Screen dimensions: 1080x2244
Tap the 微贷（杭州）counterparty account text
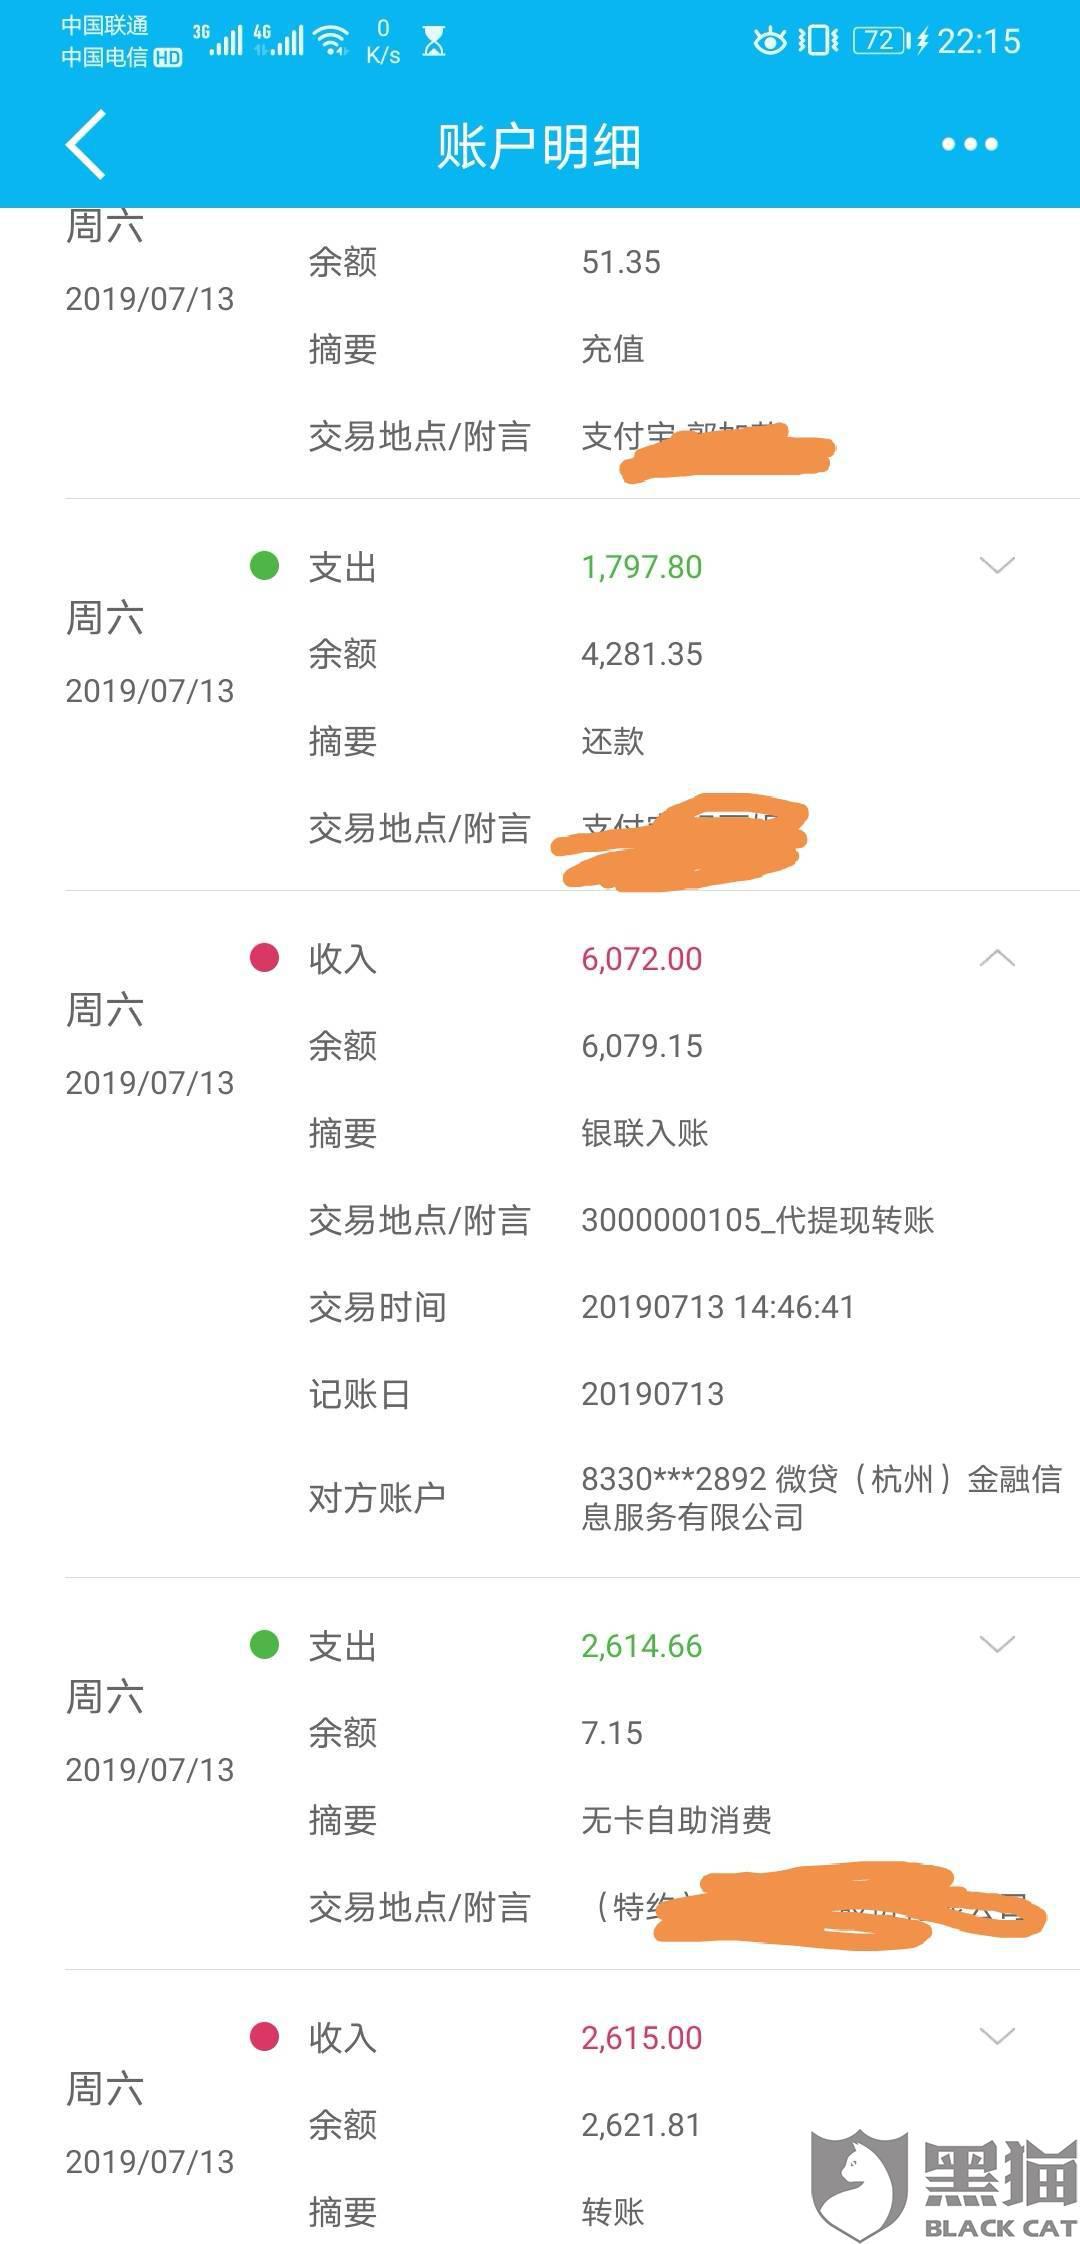[820, 1497]
